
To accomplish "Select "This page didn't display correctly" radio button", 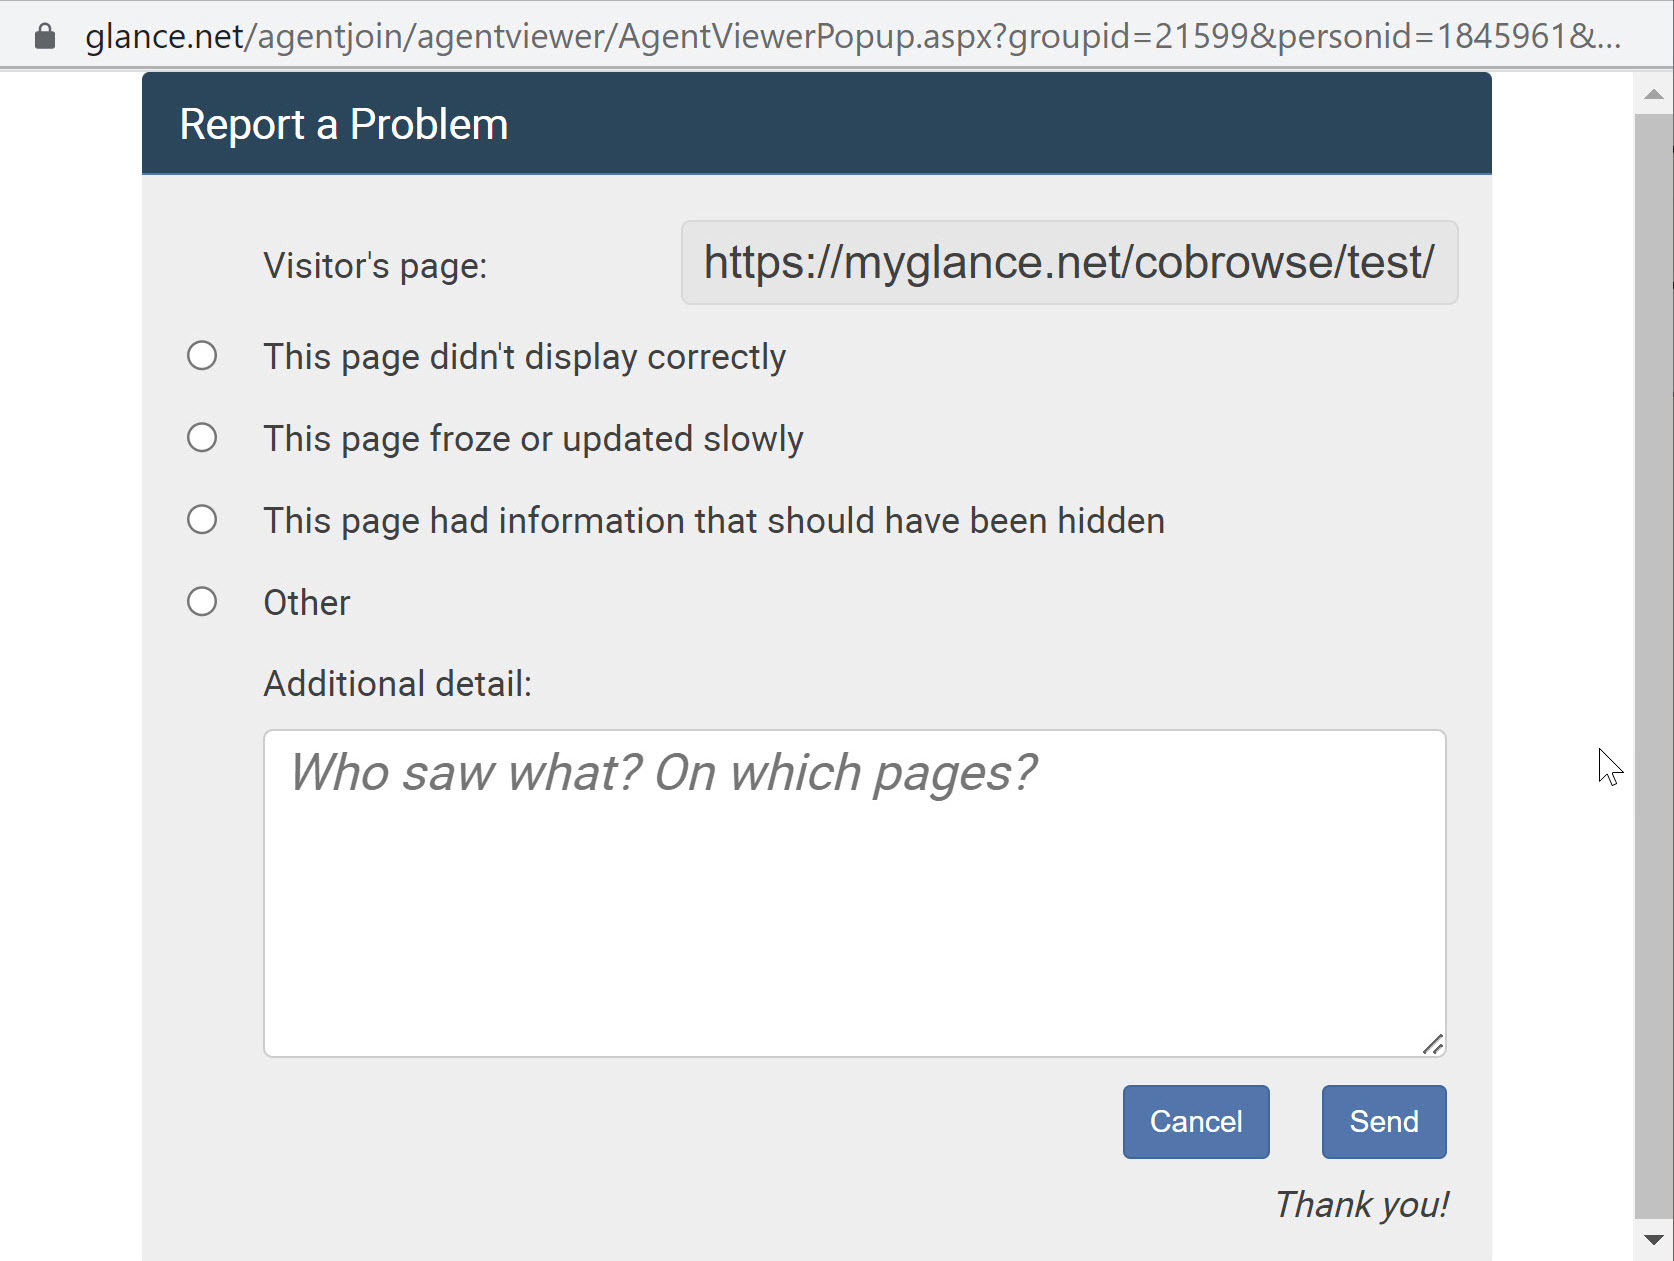I will click(202, 356).
